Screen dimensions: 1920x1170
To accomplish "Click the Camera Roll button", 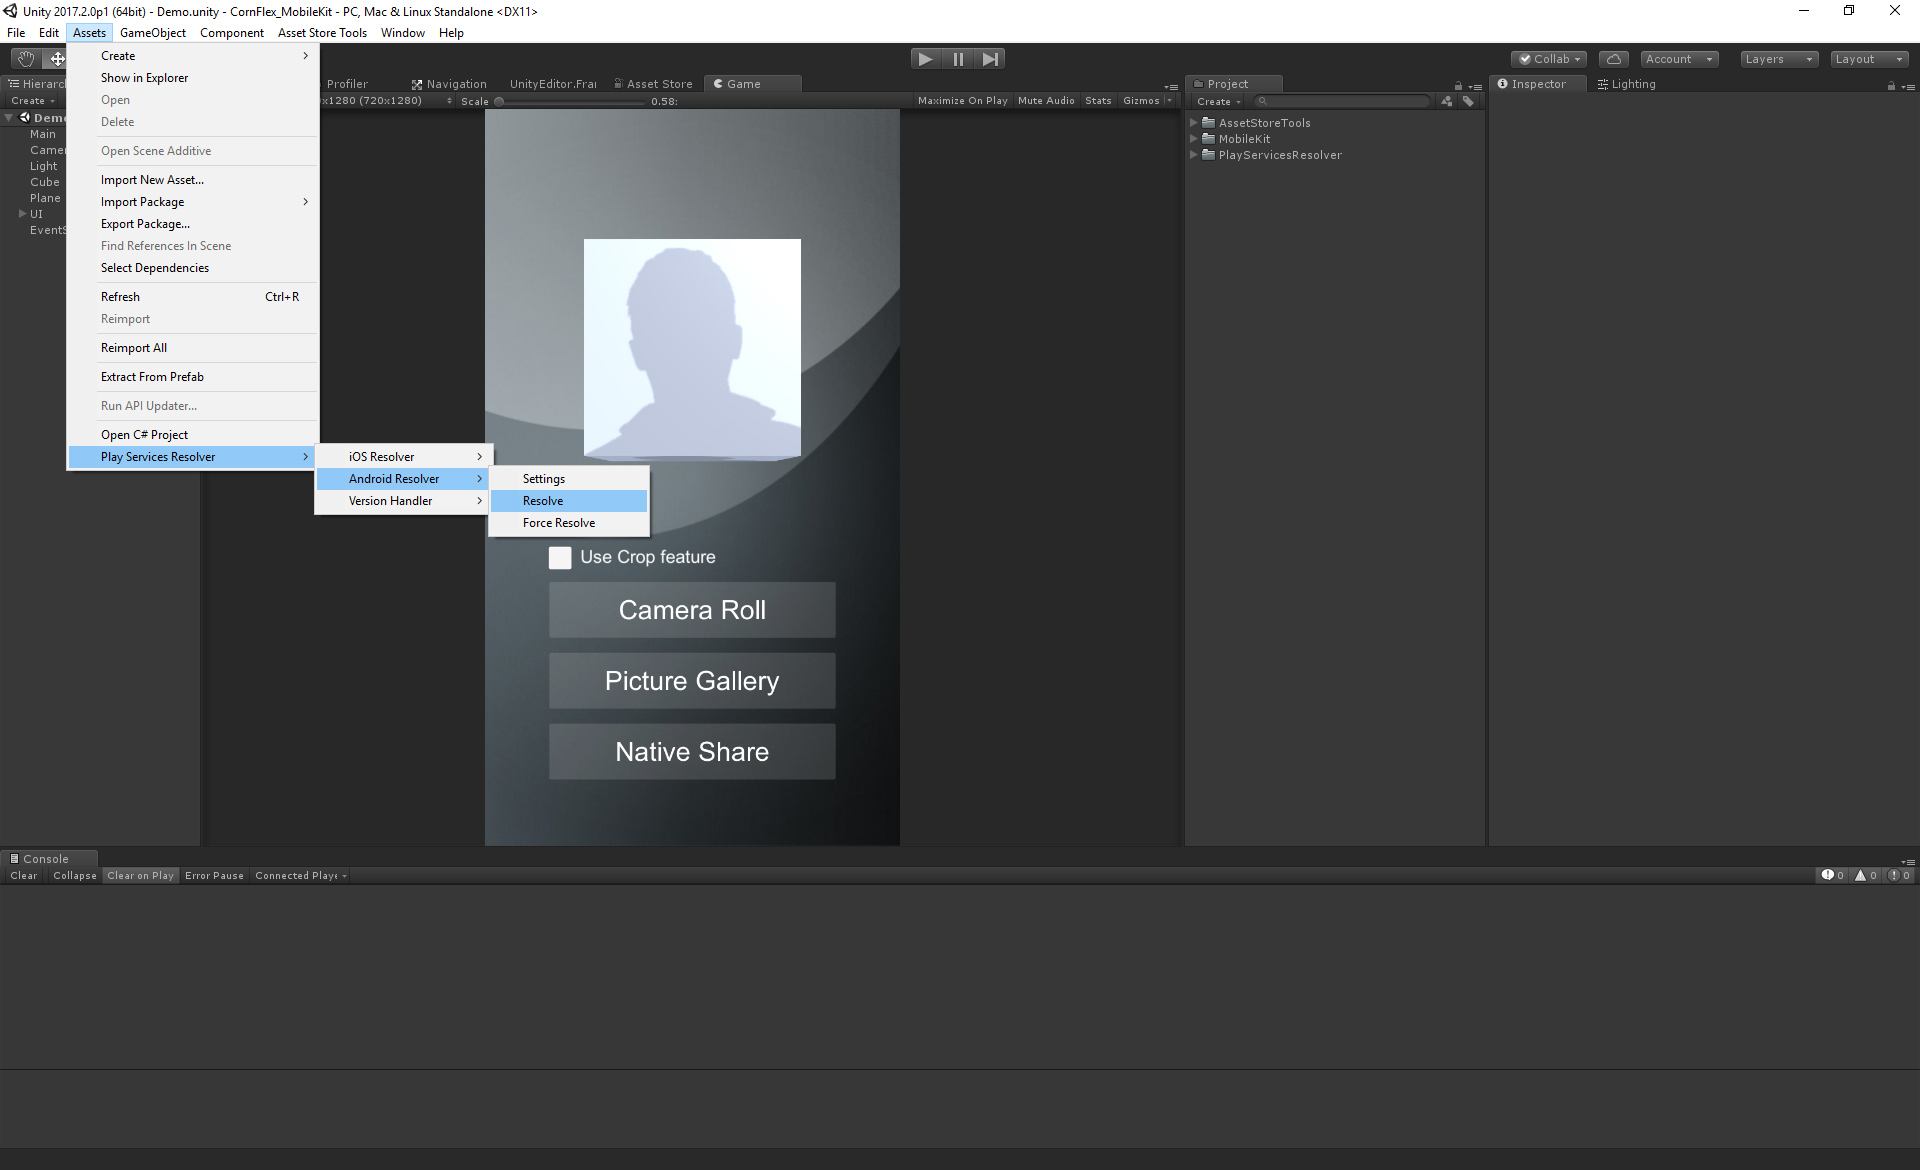I will click(692, 610).
